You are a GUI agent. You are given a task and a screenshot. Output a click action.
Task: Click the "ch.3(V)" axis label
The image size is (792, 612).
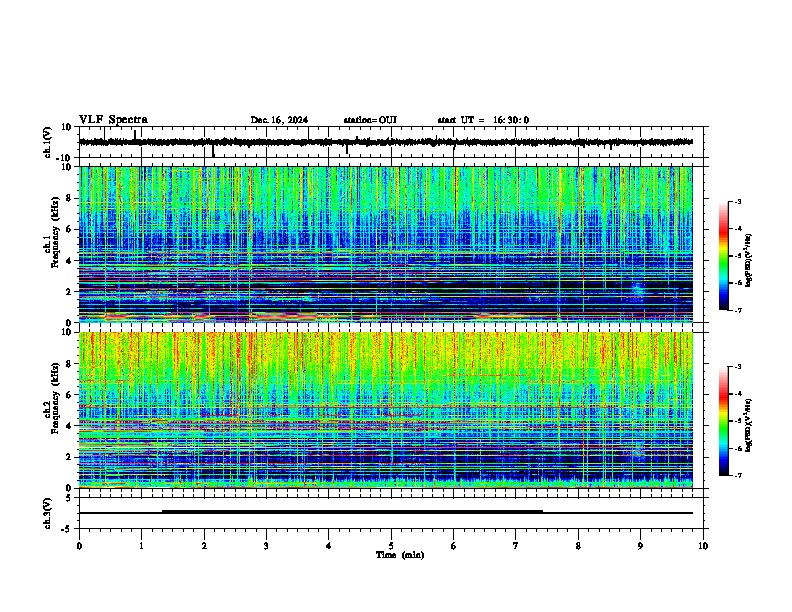tap(47, 513)
